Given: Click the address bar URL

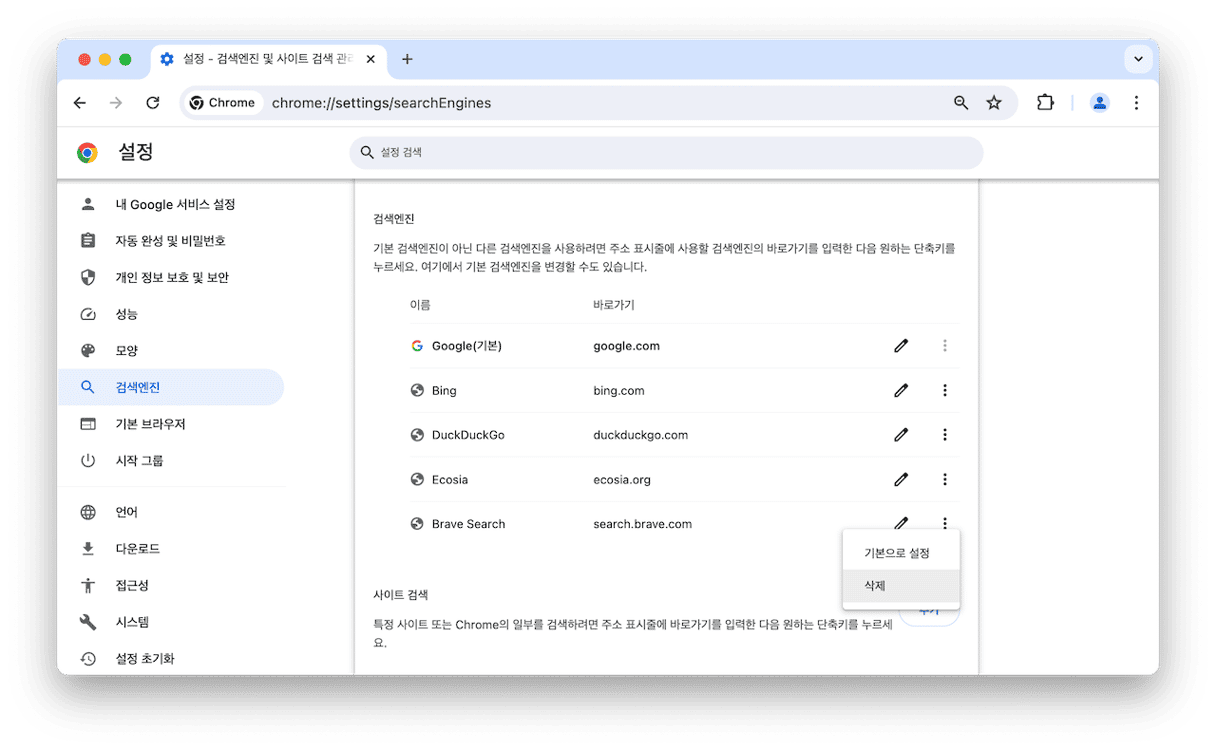Looking at the screenshot, I should [x=382, y=103].
